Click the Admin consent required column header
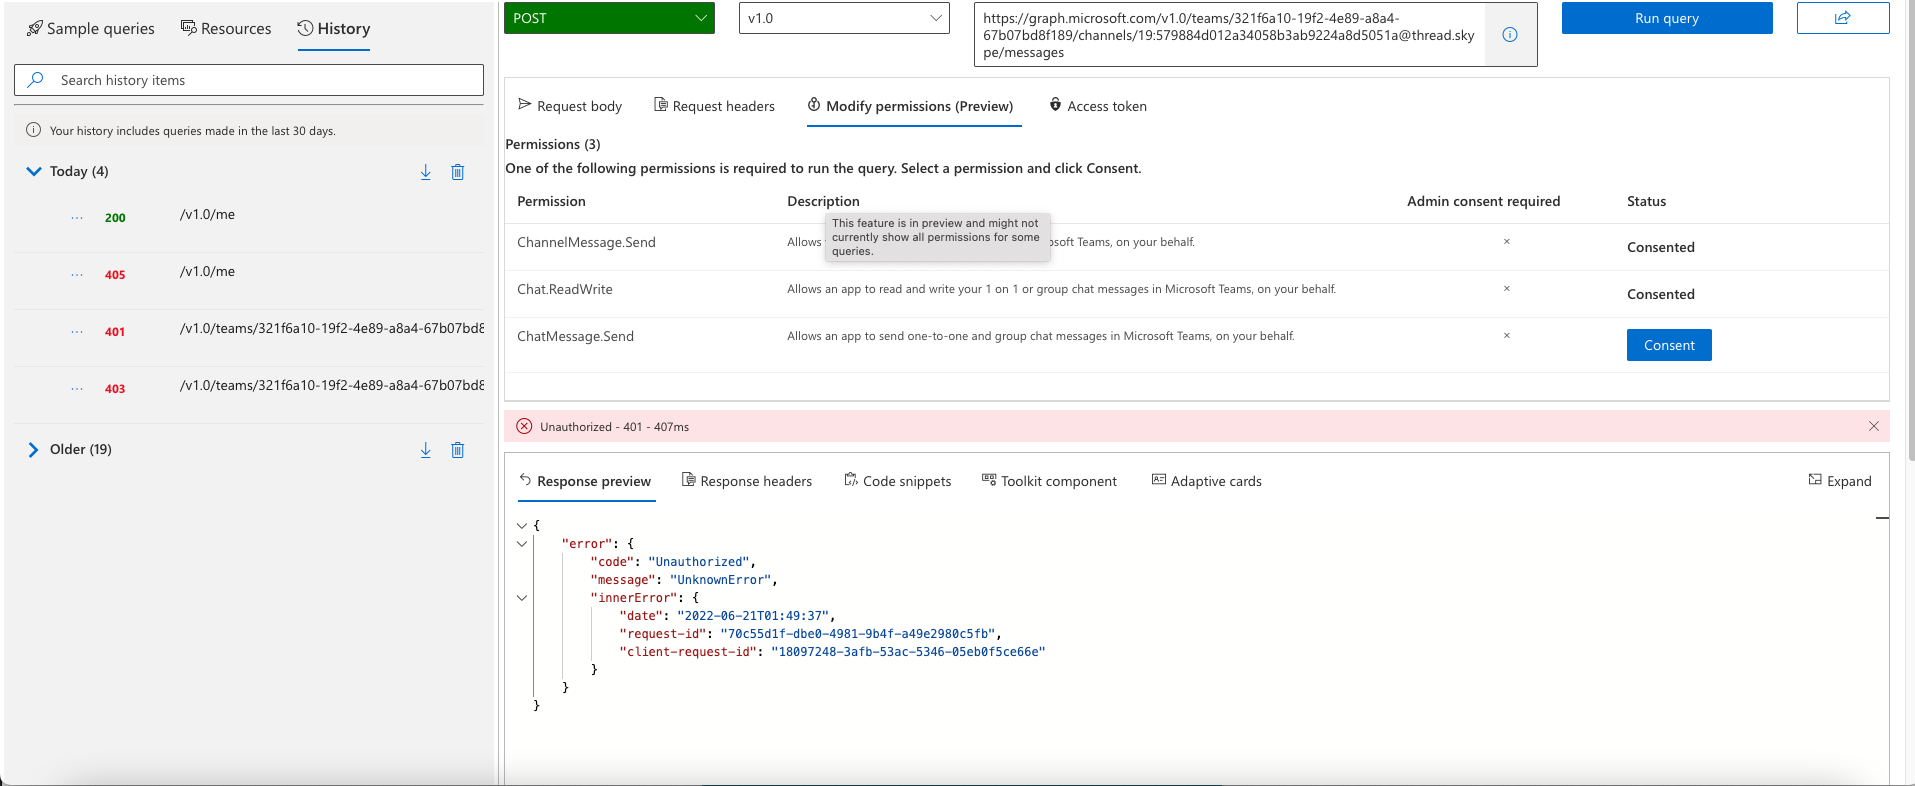This screenshot has width=1915, height=786. point(1483,201)
